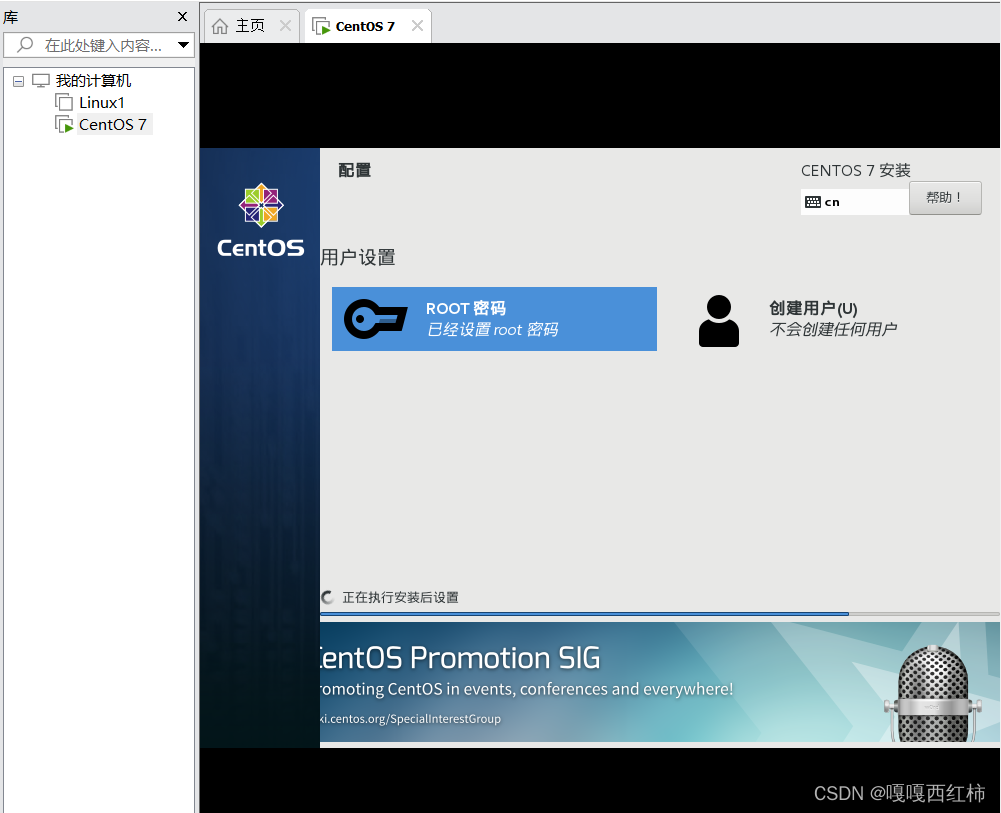1001x813 pixels.
Task: Click the CentOS Promotion SIG banner
Action: tap(659, 682)
